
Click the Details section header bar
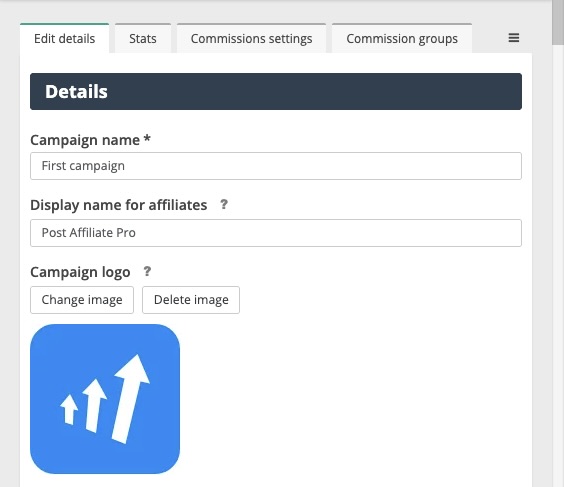point(276,91)
